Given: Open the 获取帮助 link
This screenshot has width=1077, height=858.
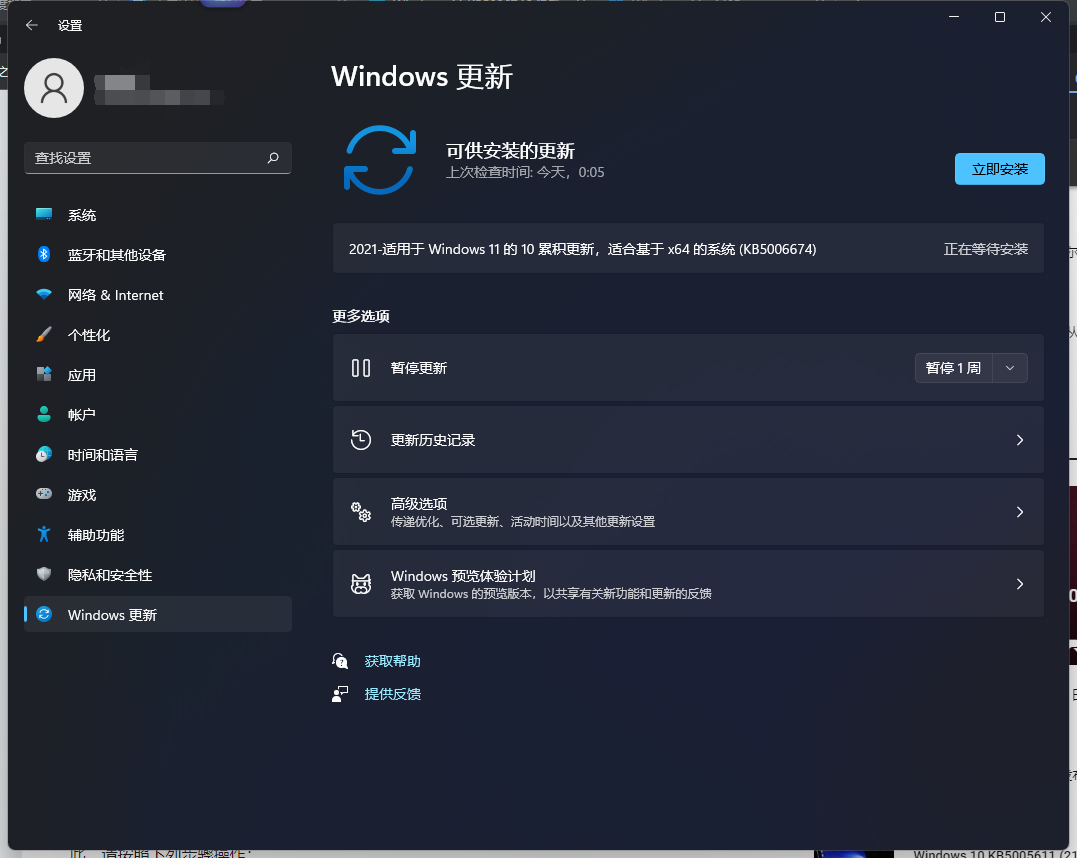Looking at the screenshot, I should (392, 661).
